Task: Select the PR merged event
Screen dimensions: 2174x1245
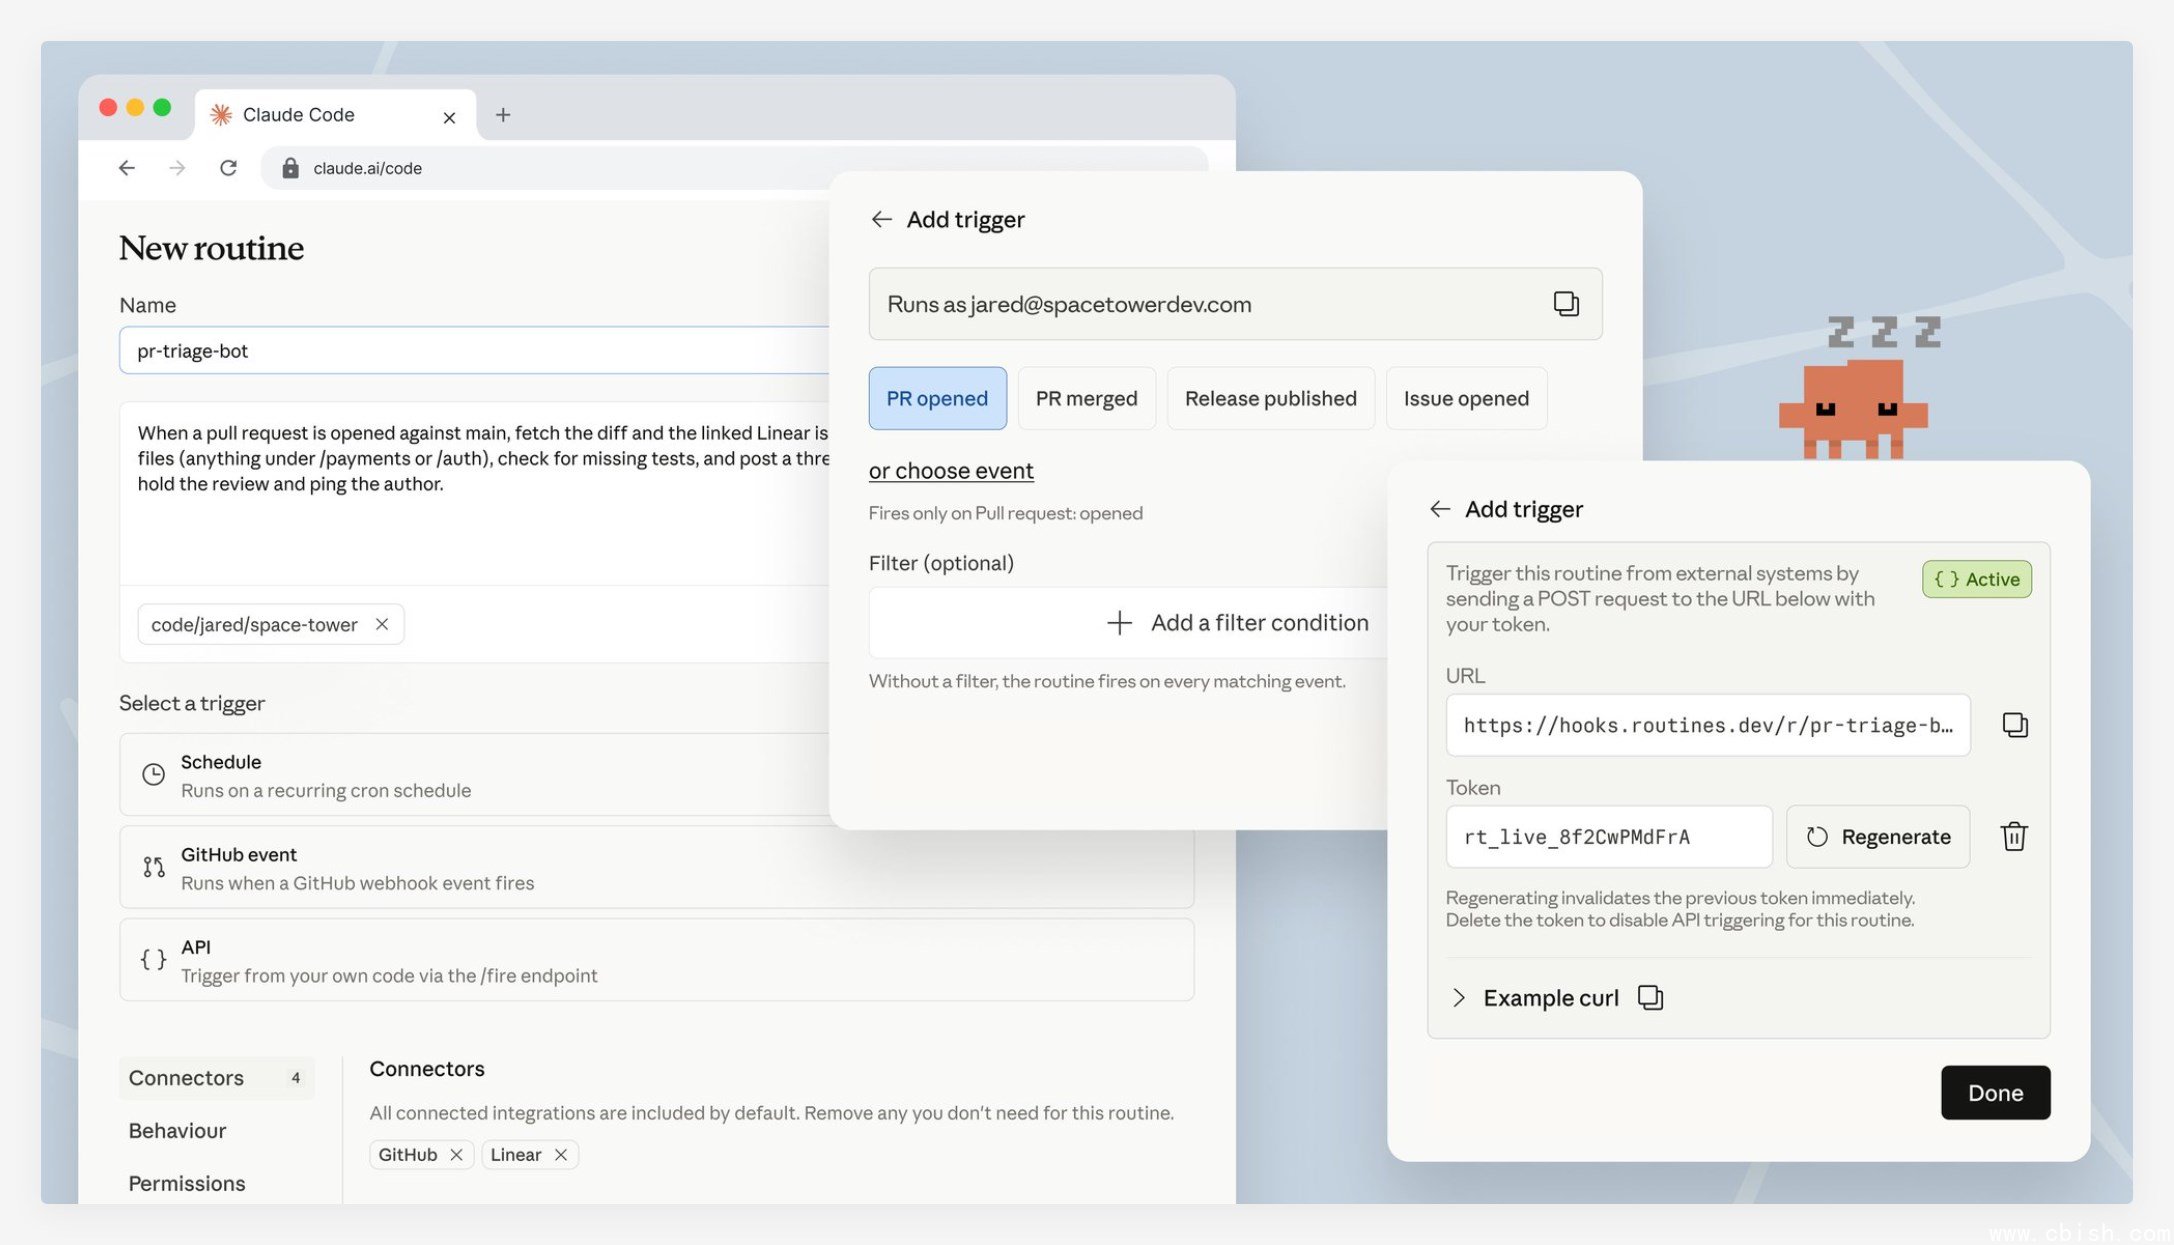Action: click(1086, 398)
